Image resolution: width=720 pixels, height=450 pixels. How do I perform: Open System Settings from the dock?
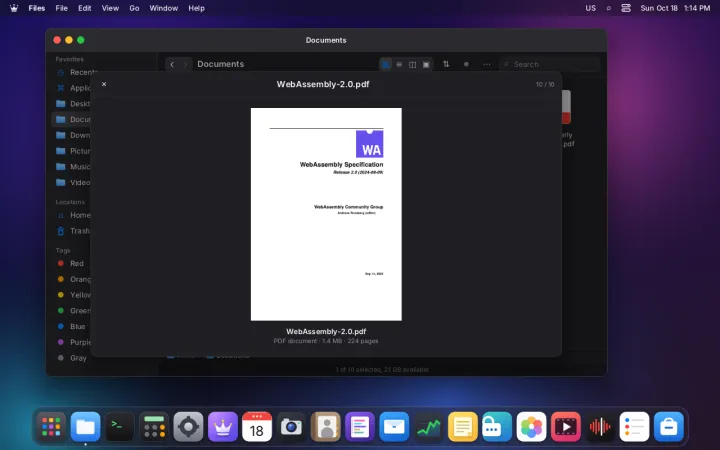(x=188, y=427)
